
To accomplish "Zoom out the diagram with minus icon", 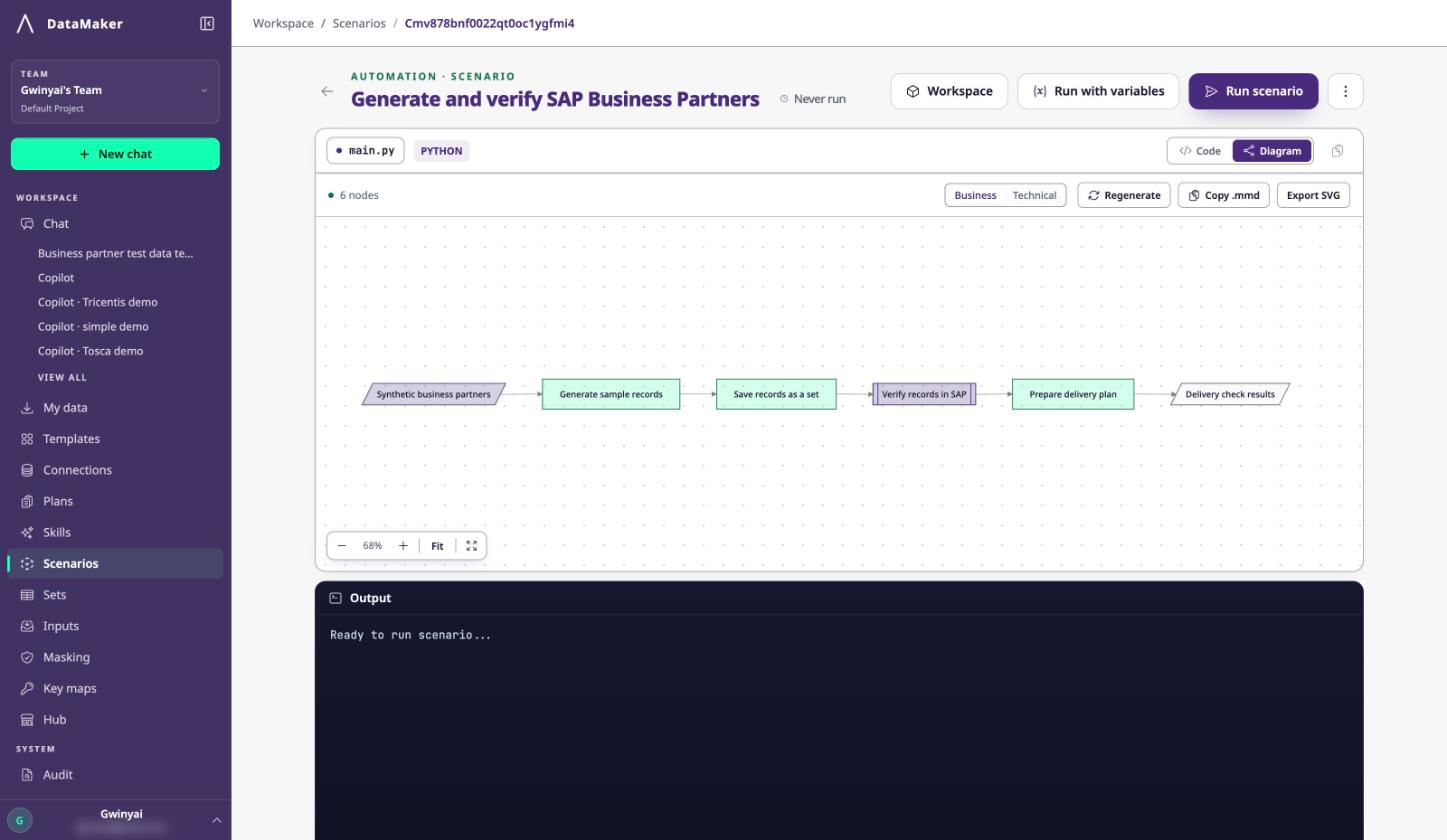I will (342, 546).
